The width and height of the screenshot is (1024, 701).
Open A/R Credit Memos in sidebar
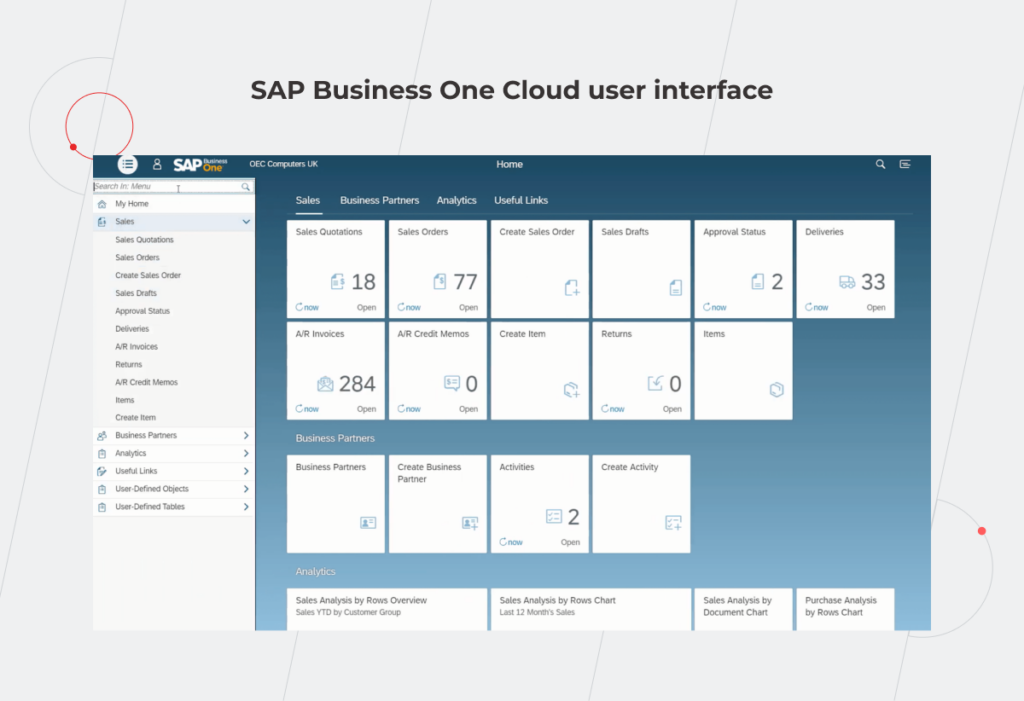point(146,382)
